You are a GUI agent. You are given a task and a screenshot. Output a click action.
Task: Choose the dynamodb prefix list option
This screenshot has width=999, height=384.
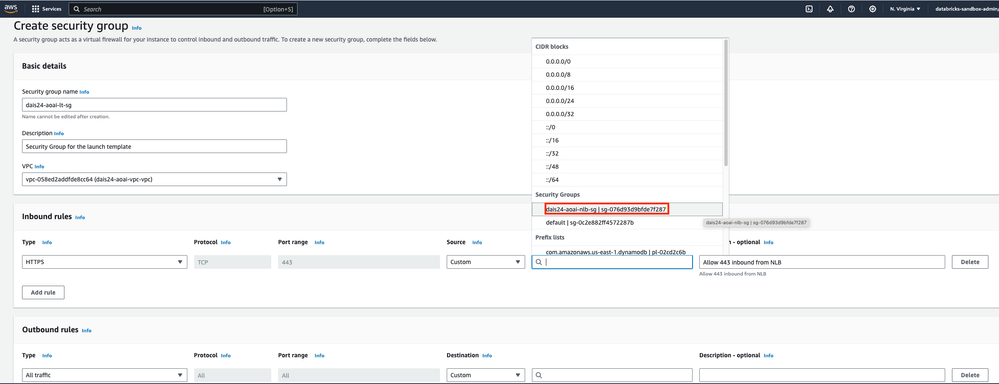[628, 252]
